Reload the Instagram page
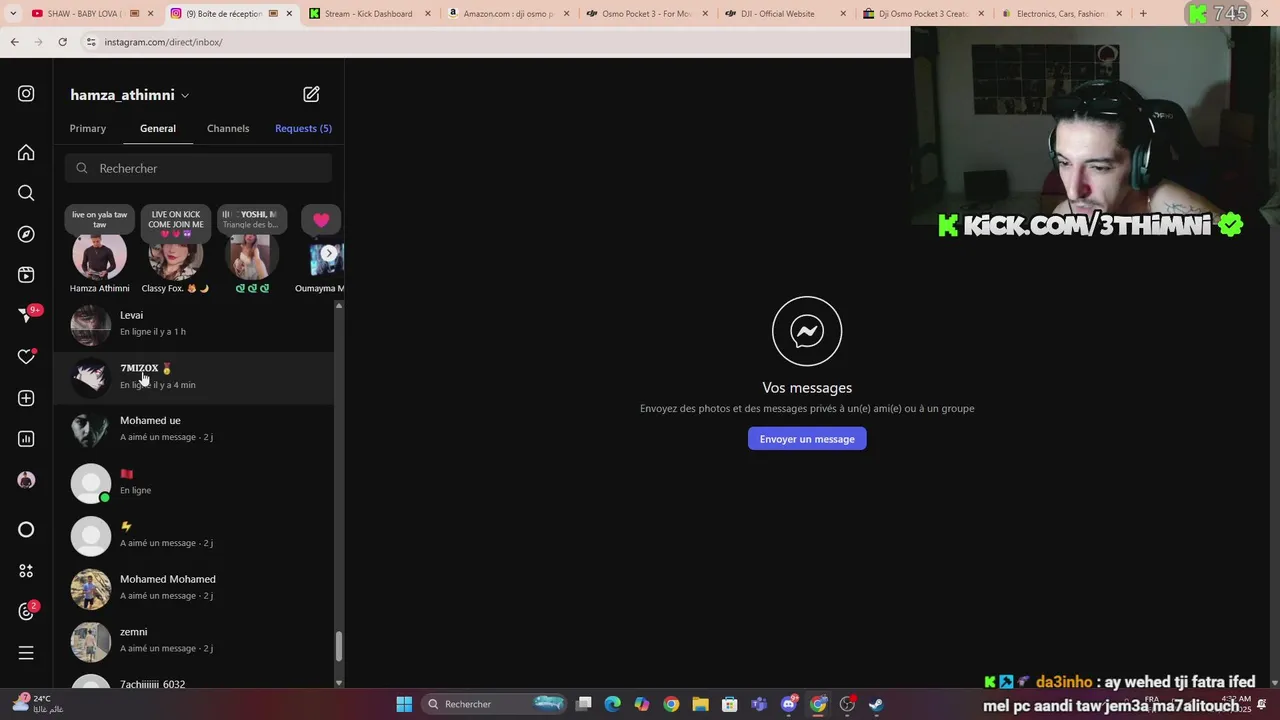This screenshot has width=1280, height=720. [62, 42]
